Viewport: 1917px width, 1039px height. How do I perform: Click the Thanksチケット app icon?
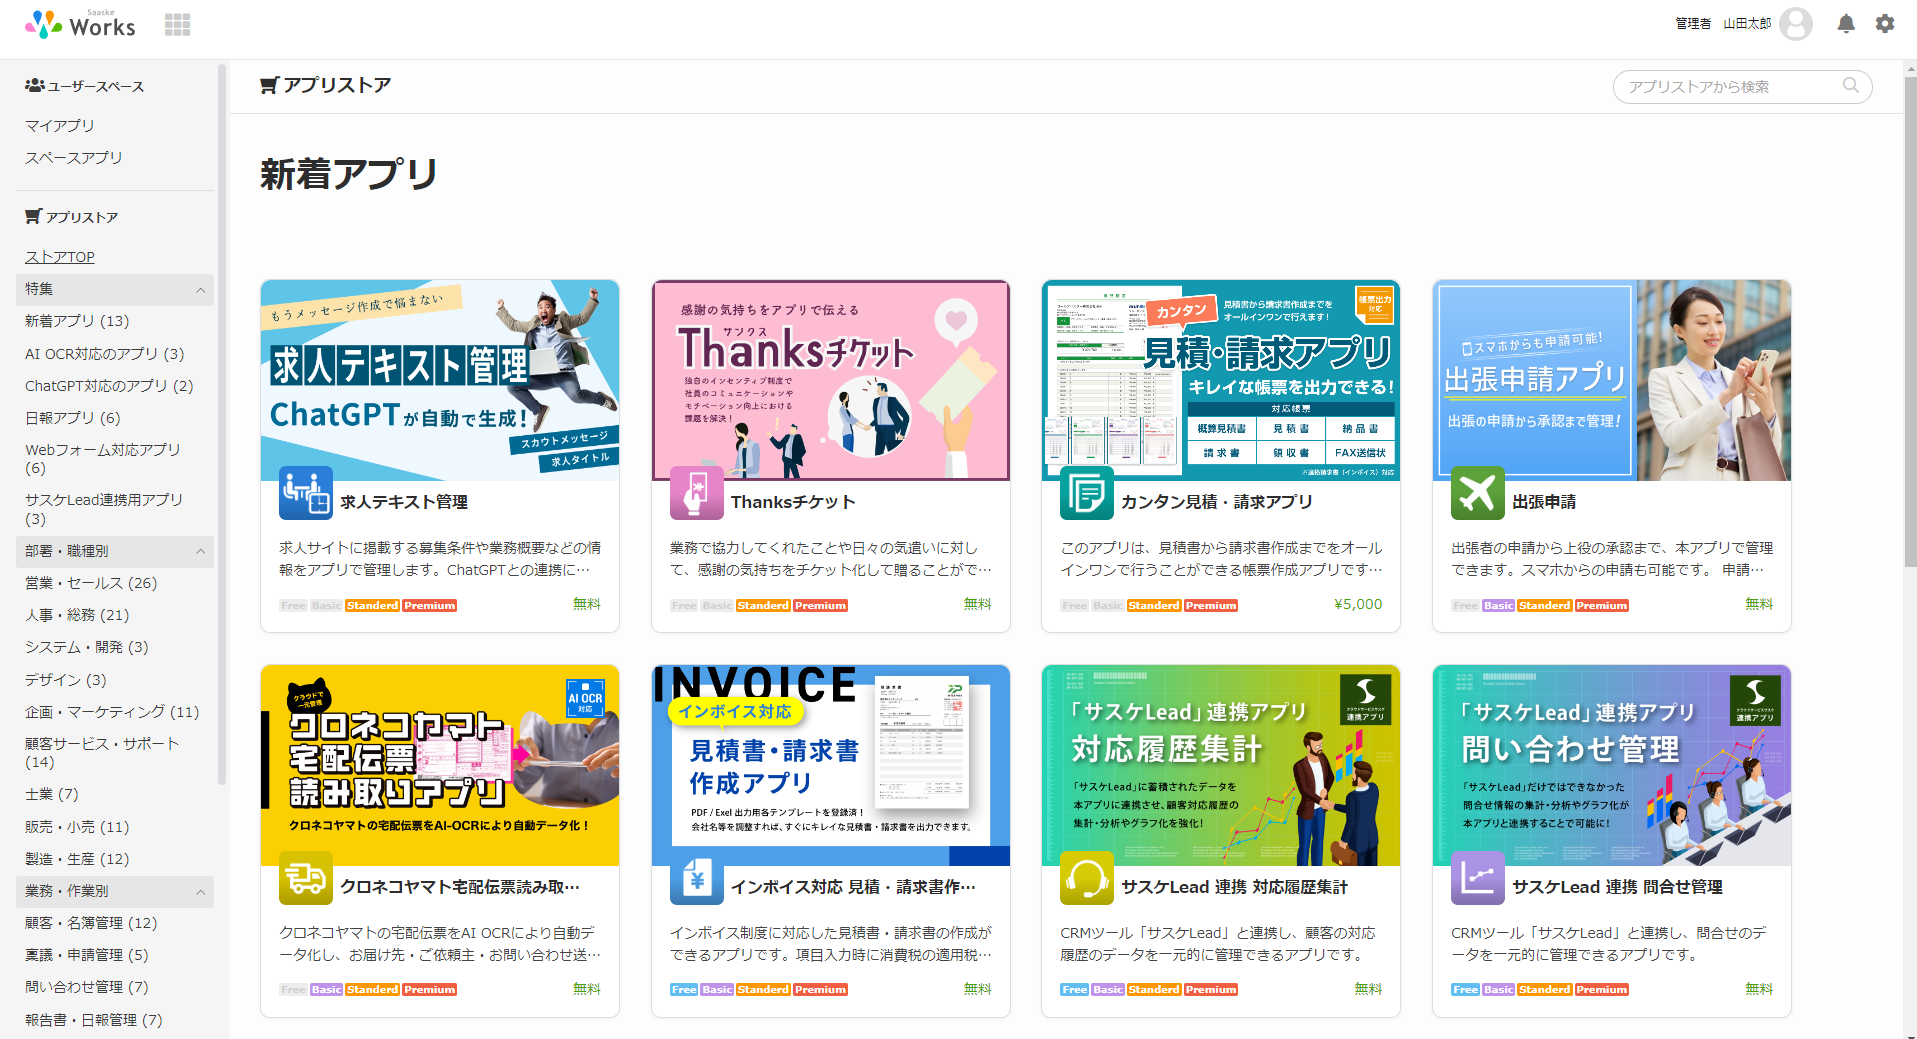tap(697, 493)
